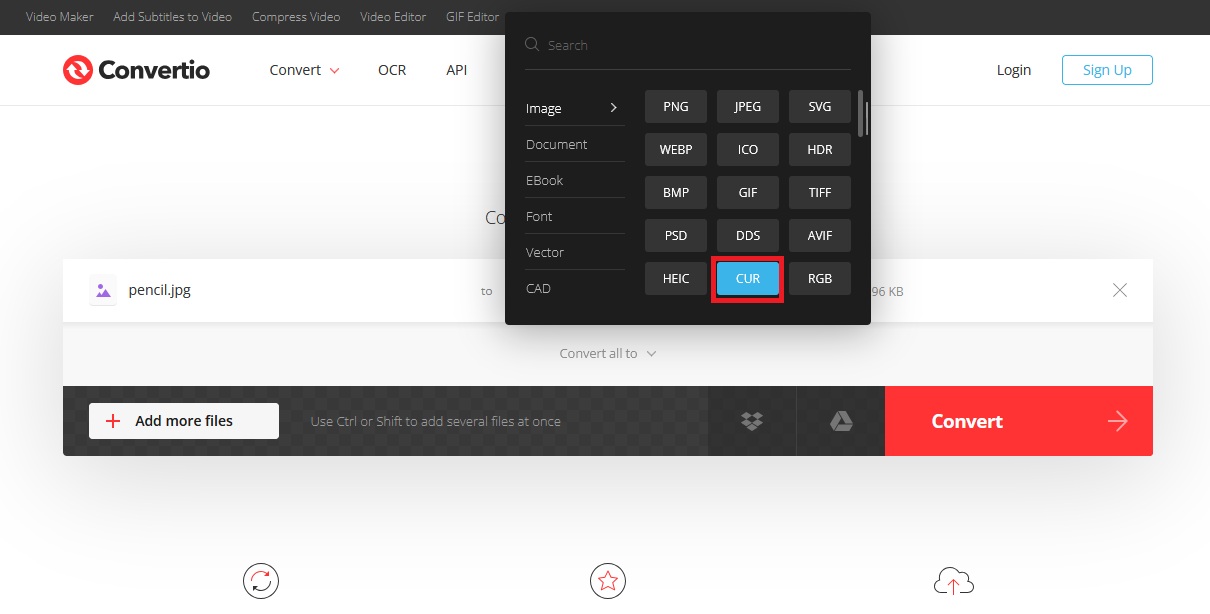Open Compress Video link

pos(296,17)
